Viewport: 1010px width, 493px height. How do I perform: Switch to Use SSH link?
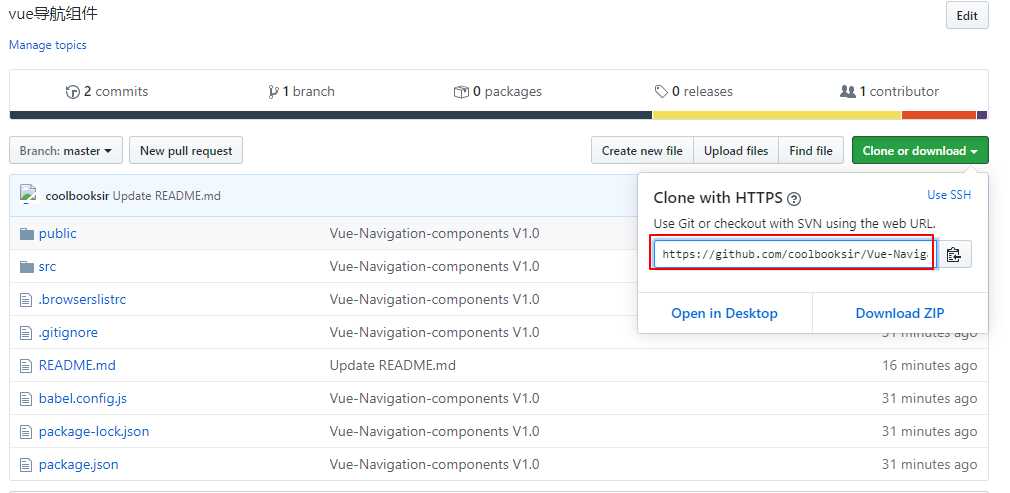[x=949, y=195]
